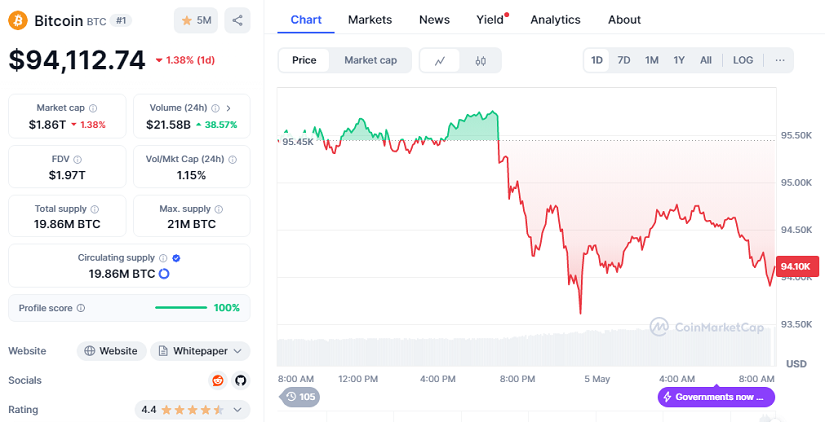
Task: Click the Governments now news badge
Action: tap(716, 397)
